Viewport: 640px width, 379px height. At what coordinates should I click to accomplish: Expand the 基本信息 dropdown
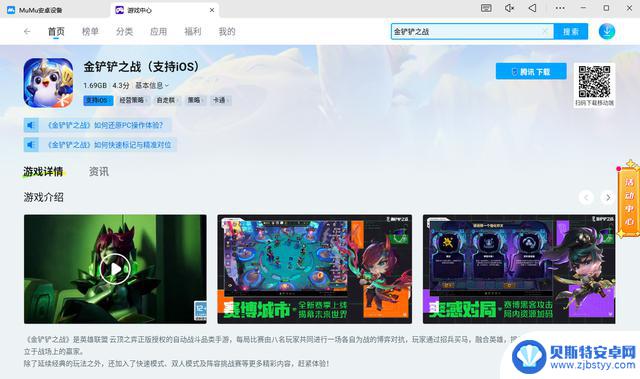point(152,85)
